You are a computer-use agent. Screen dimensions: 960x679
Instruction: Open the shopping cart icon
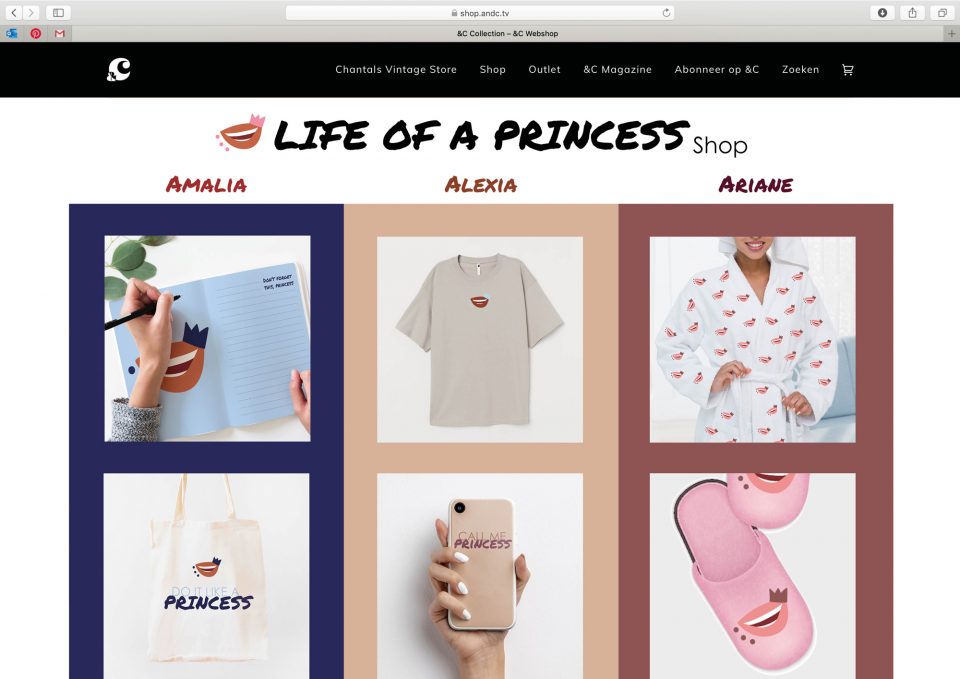tap(847, 70)
